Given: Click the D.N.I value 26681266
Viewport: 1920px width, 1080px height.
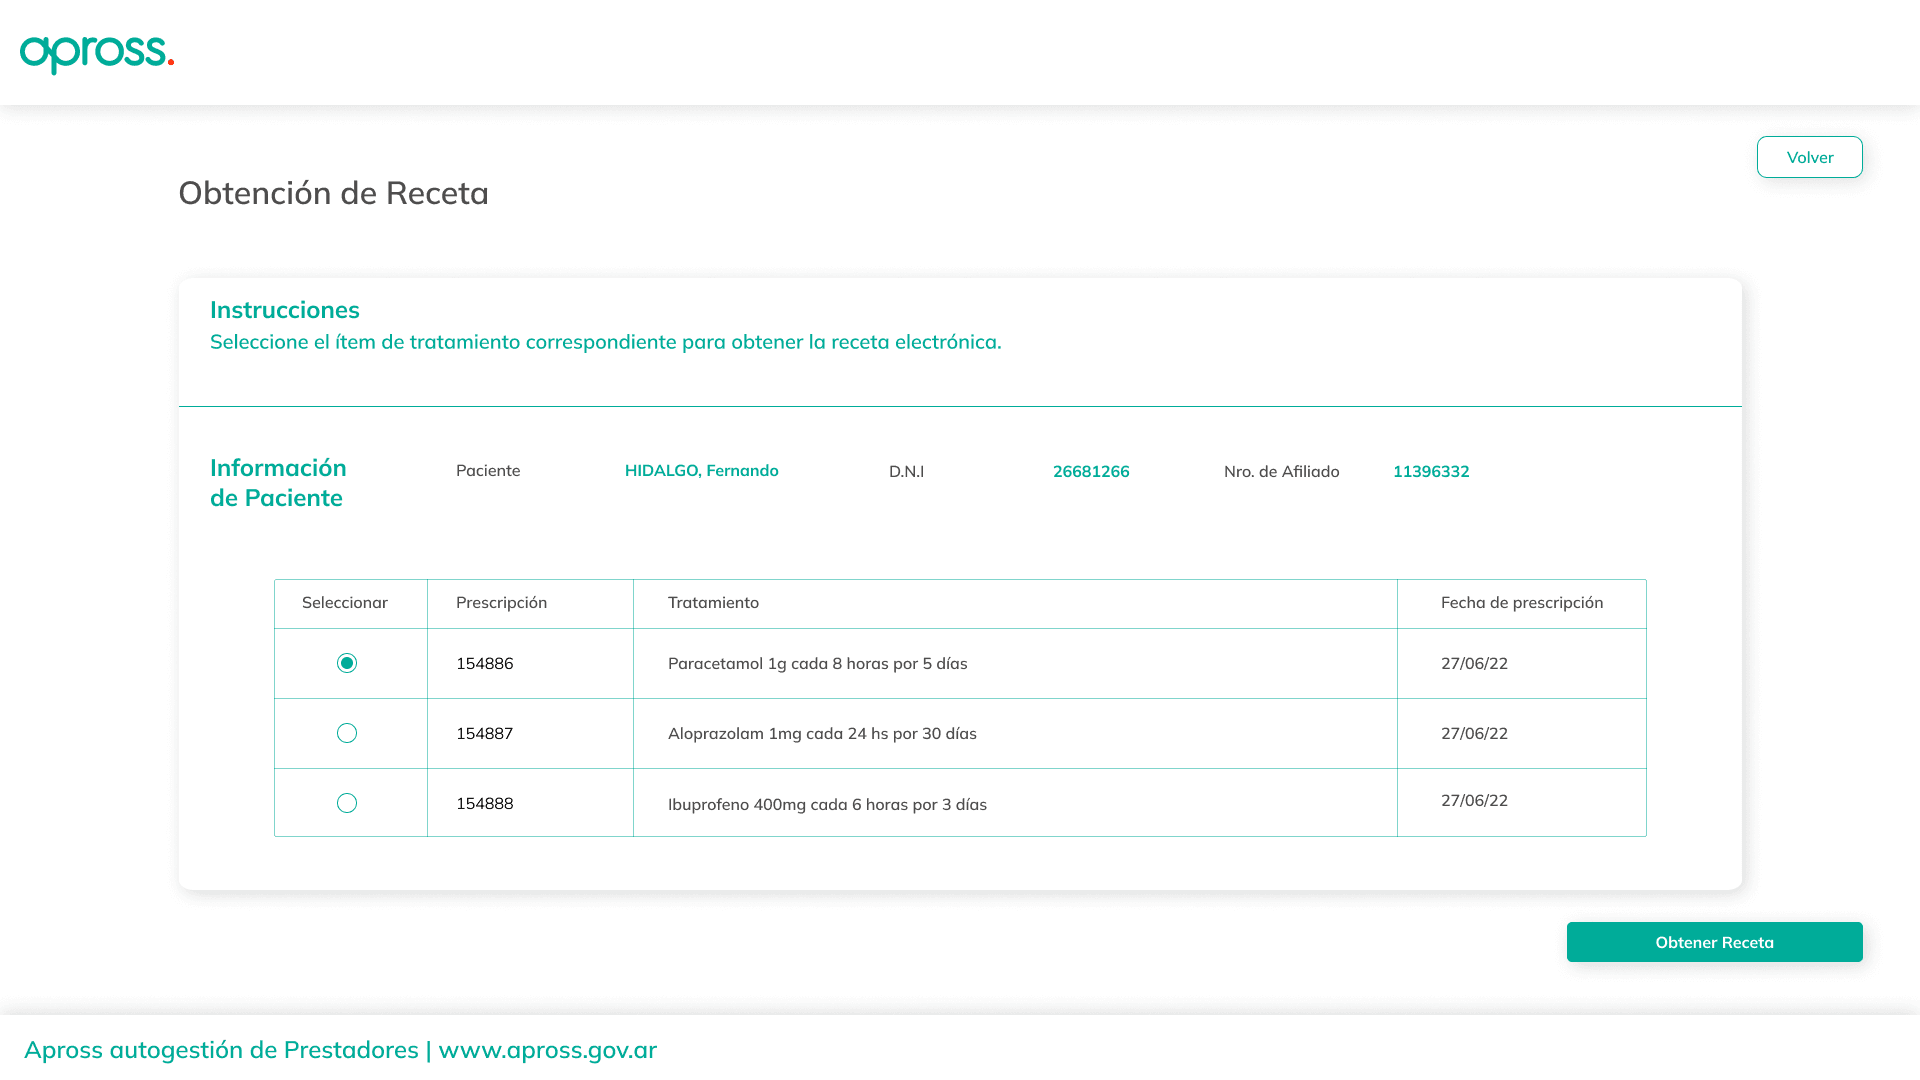Looking at the screenshot, I should click(x=1091, y=471).
